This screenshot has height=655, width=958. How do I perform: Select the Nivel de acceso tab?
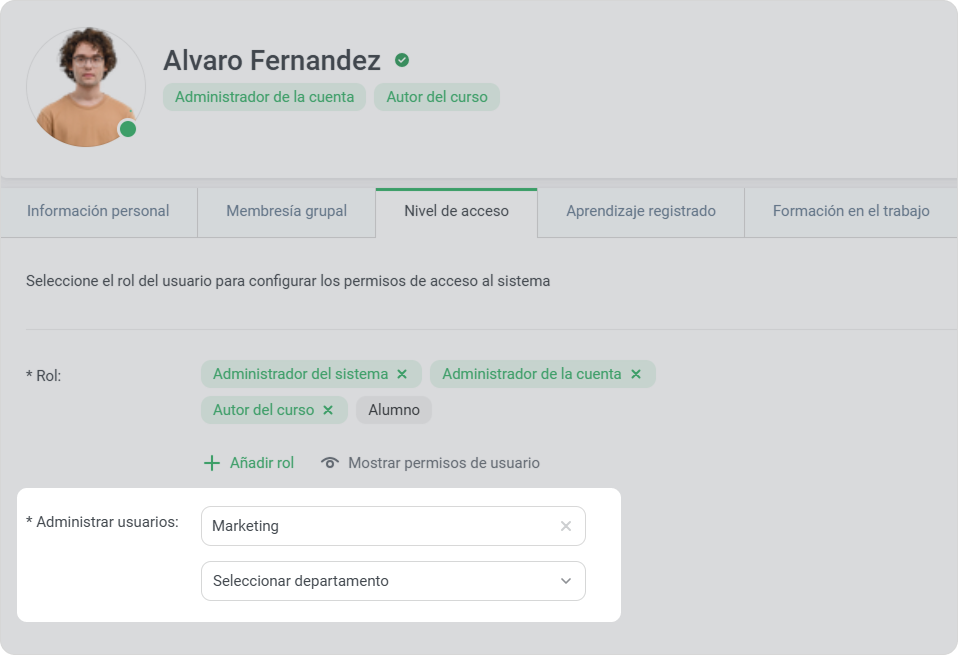point(456,211)
